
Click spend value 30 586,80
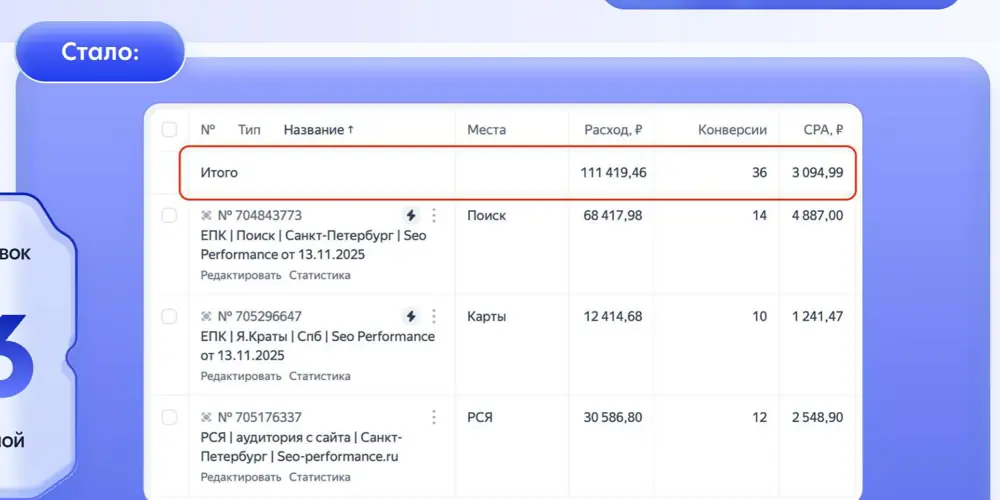coord(613,418)
